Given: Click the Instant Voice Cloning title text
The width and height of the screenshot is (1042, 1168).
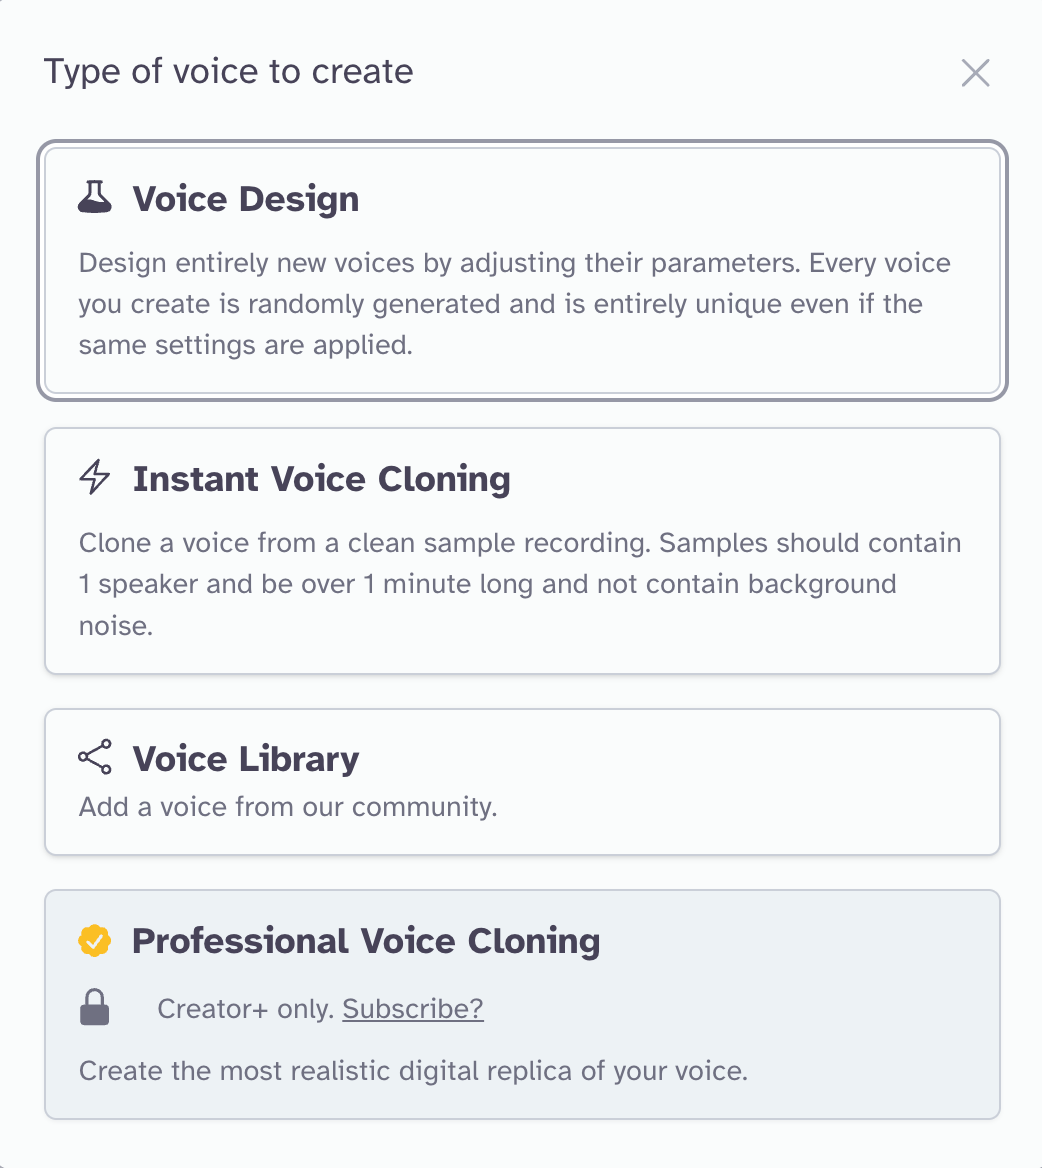Looking at the screenshot, I should pyautogui.click(x=321, y=479).
